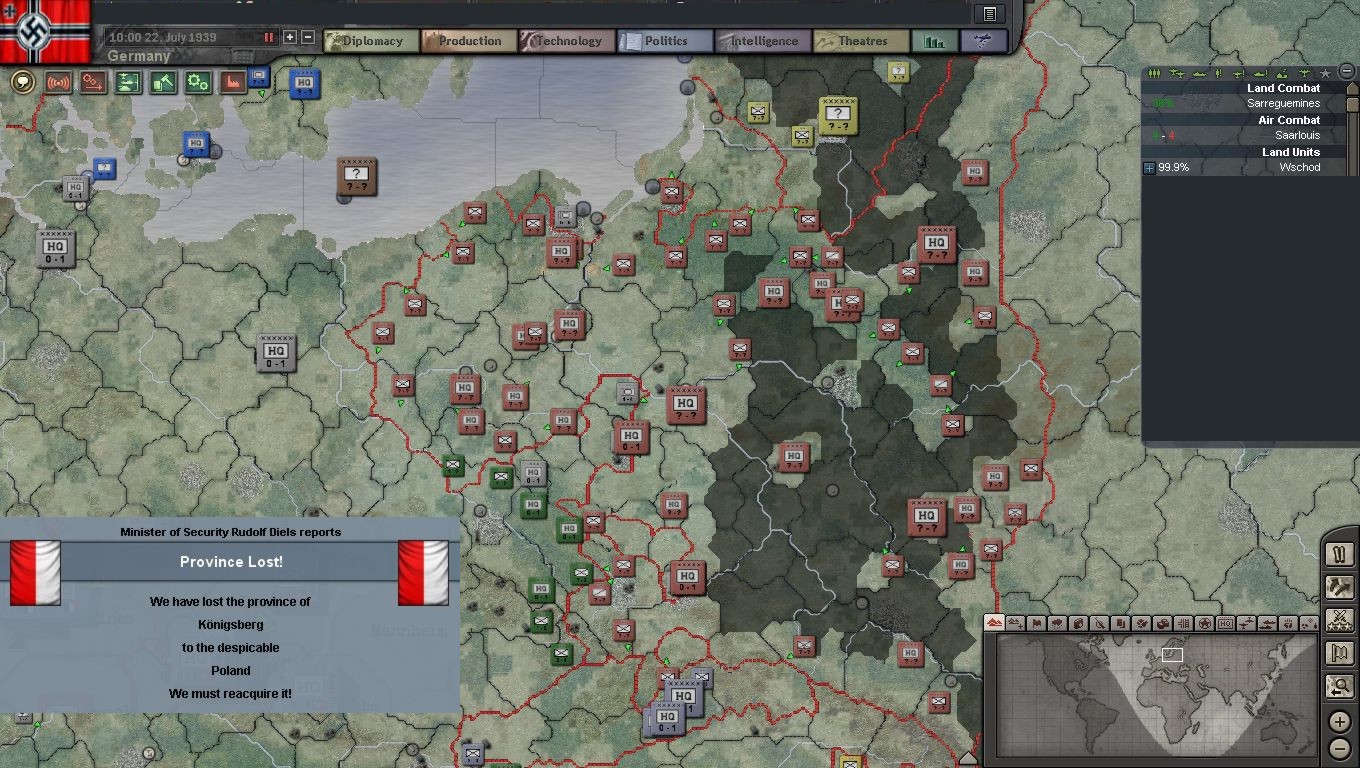Screen dimensions: 1360x768
Task: Open the statistics bar-chart button
Action: [935, 41]
